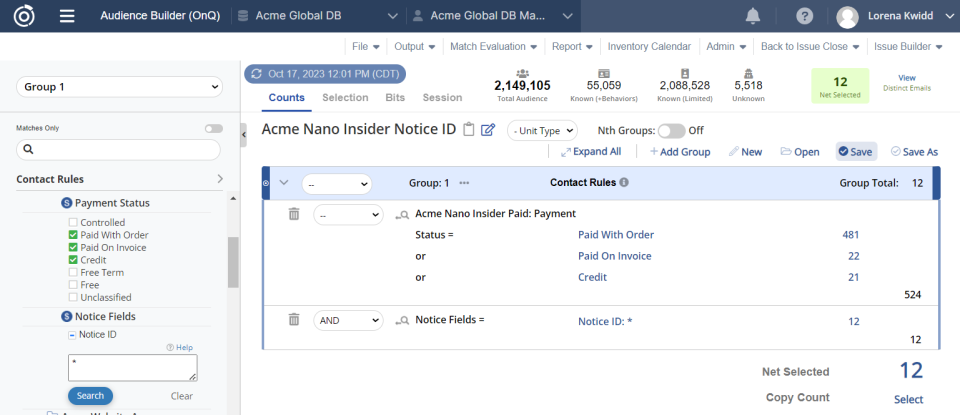Toggle the Matches Only switch

click(x=213, y=128)
